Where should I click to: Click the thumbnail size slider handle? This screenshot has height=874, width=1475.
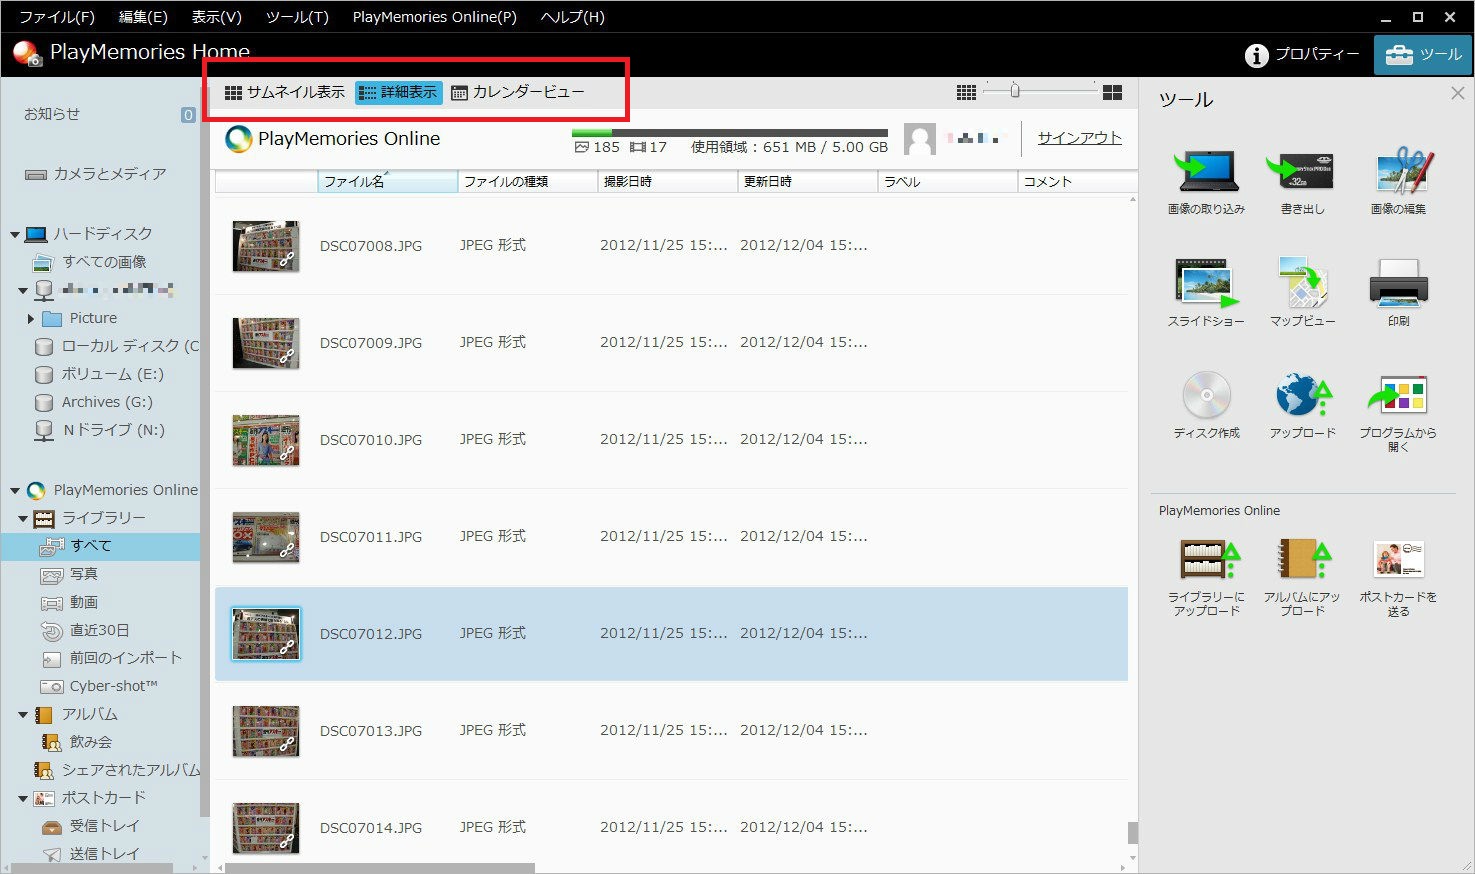coord(1015,91)
